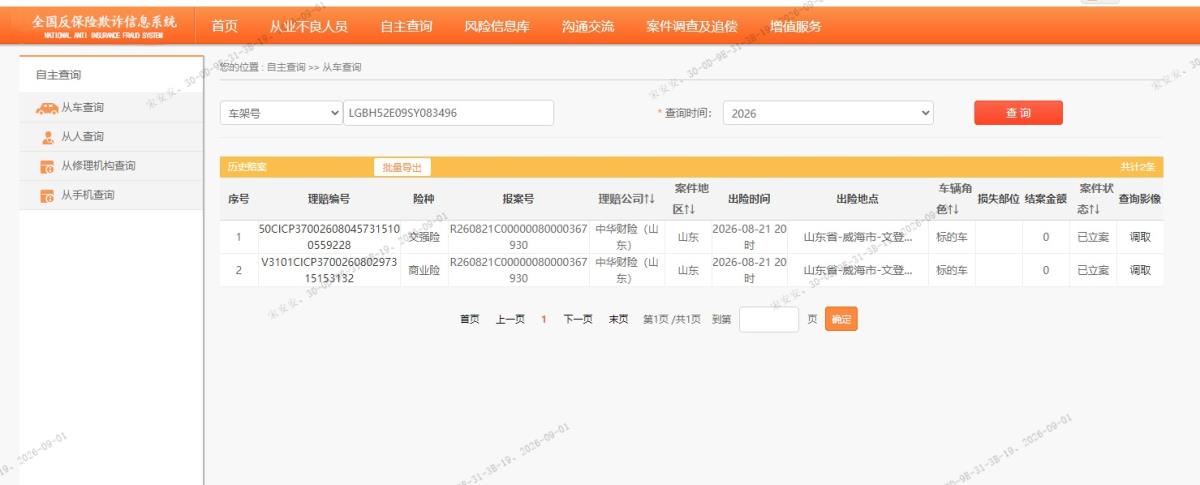Sort by 理赔公司 column arrows
Screen dimensions: 1200x485
tap(649, 199)
